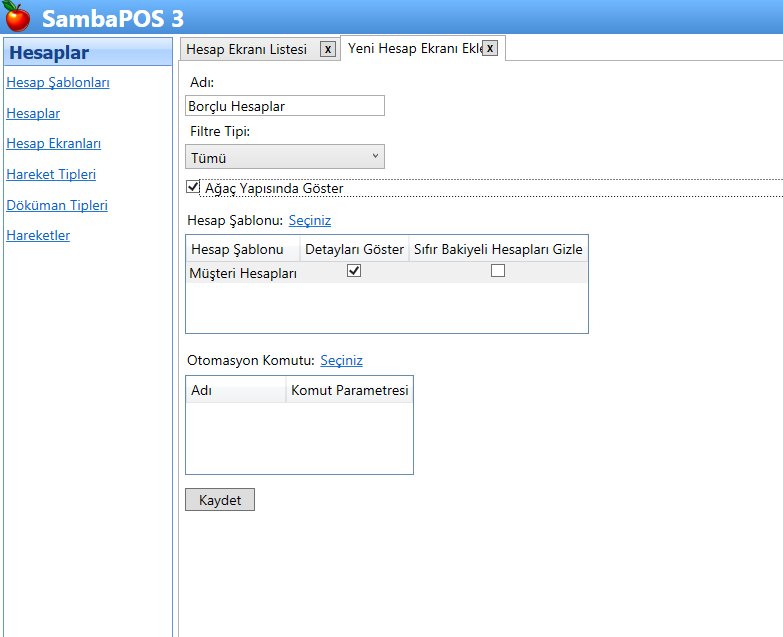This screenshot has height=637, width=783.
Task: Enable Sıfır Bakiyeli Hesapları Gizle checkbox
Action: (x=498, y=271)
